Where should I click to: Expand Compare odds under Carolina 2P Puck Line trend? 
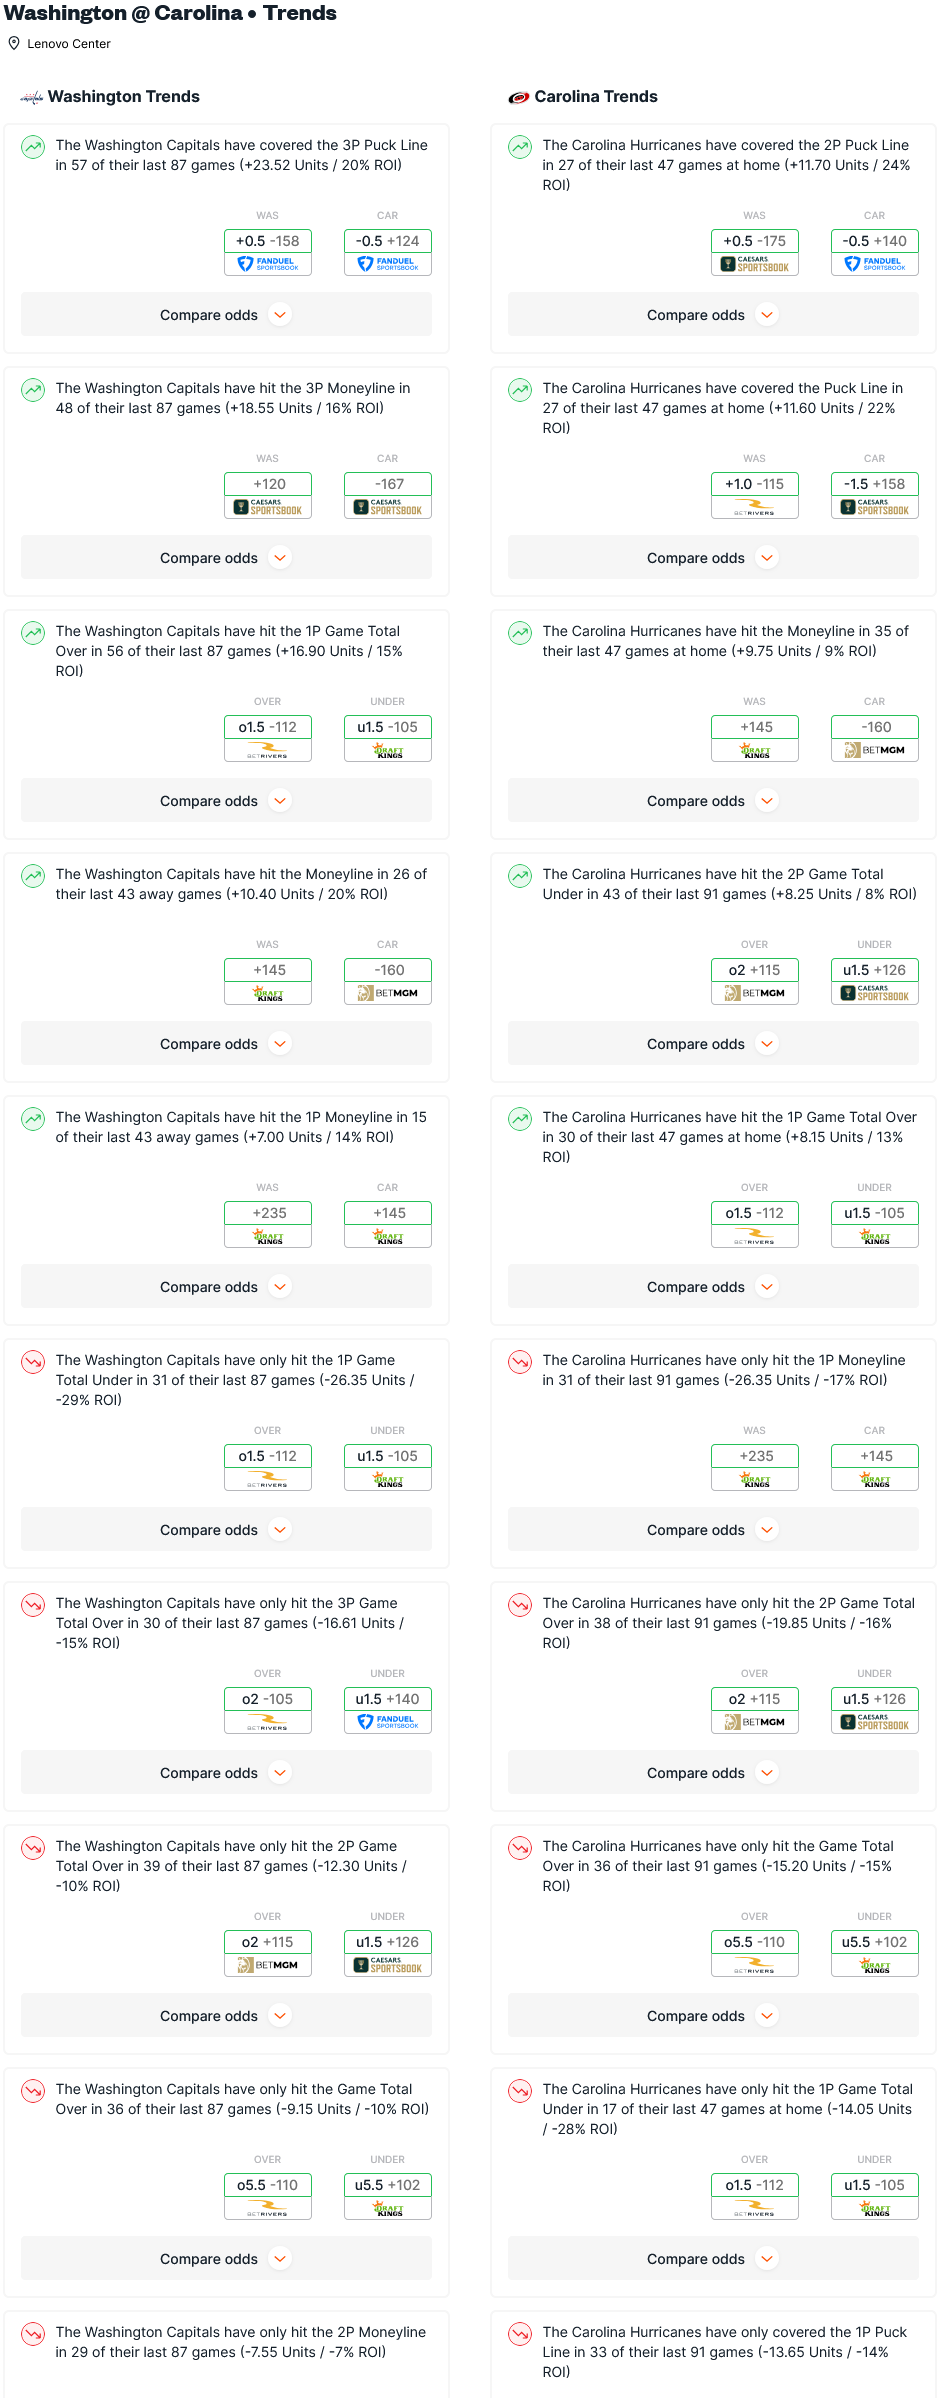coord(713,315)
